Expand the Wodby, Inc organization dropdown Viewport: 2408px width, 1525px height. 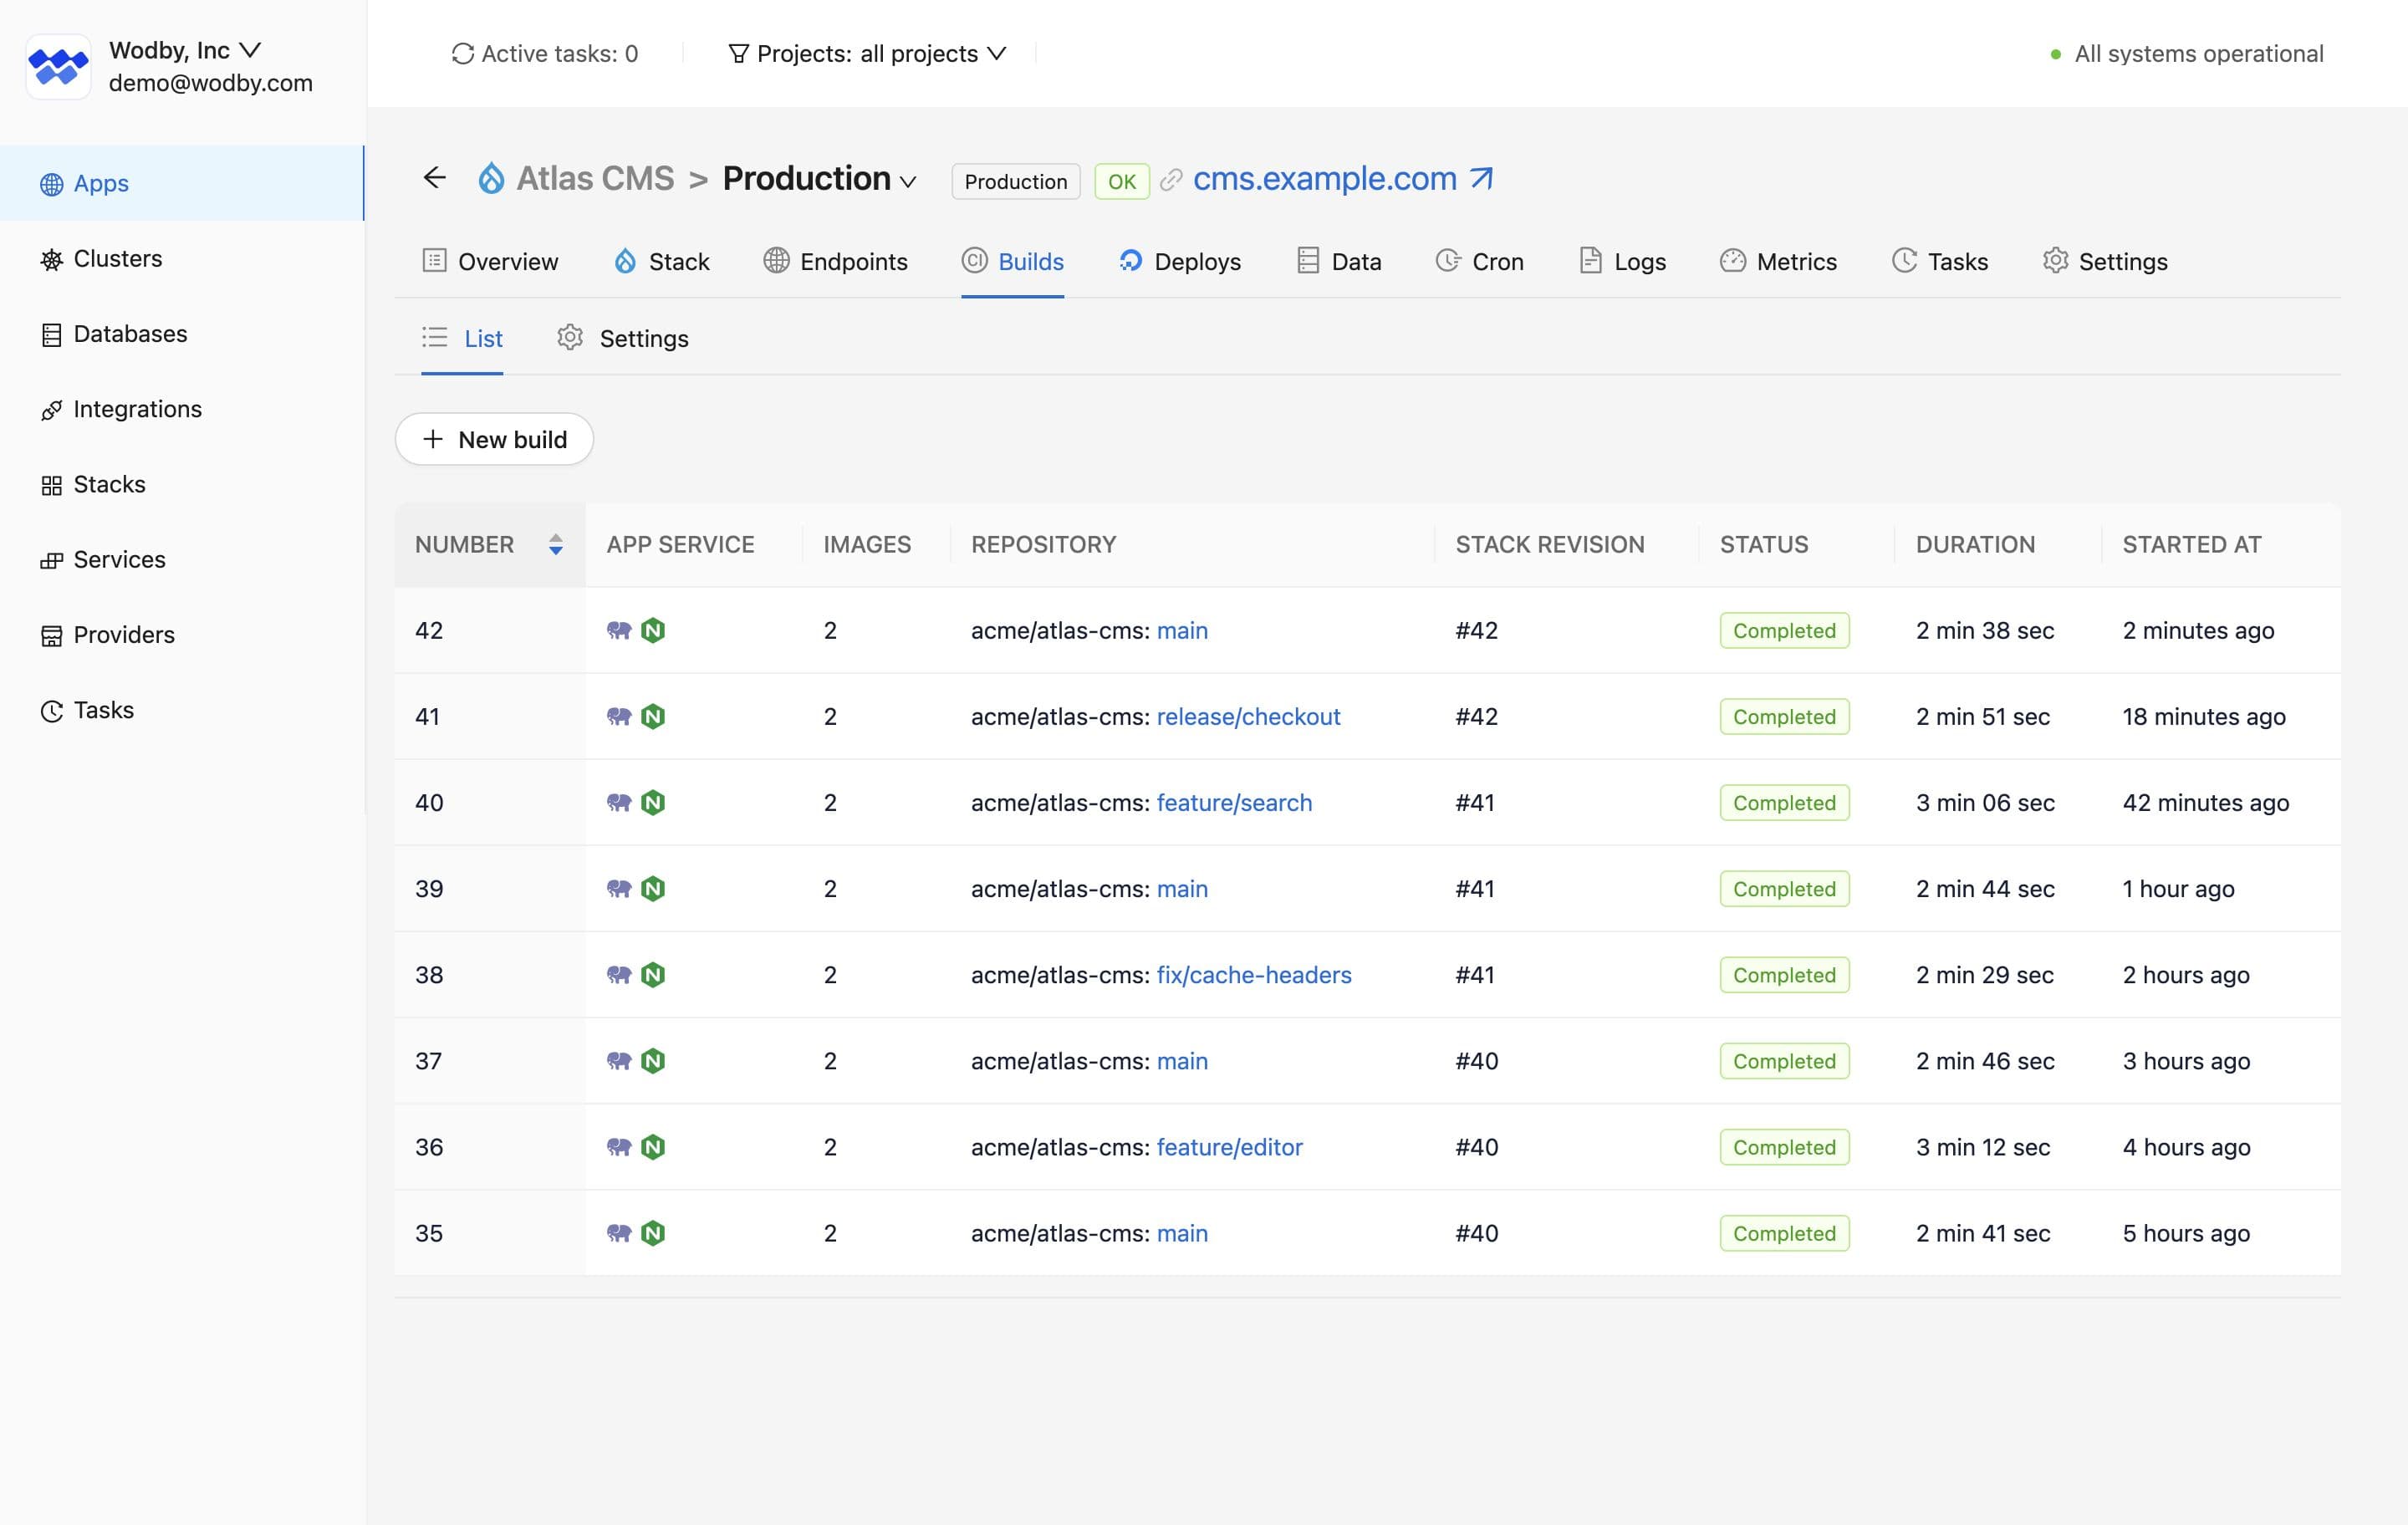coord(185,50)
